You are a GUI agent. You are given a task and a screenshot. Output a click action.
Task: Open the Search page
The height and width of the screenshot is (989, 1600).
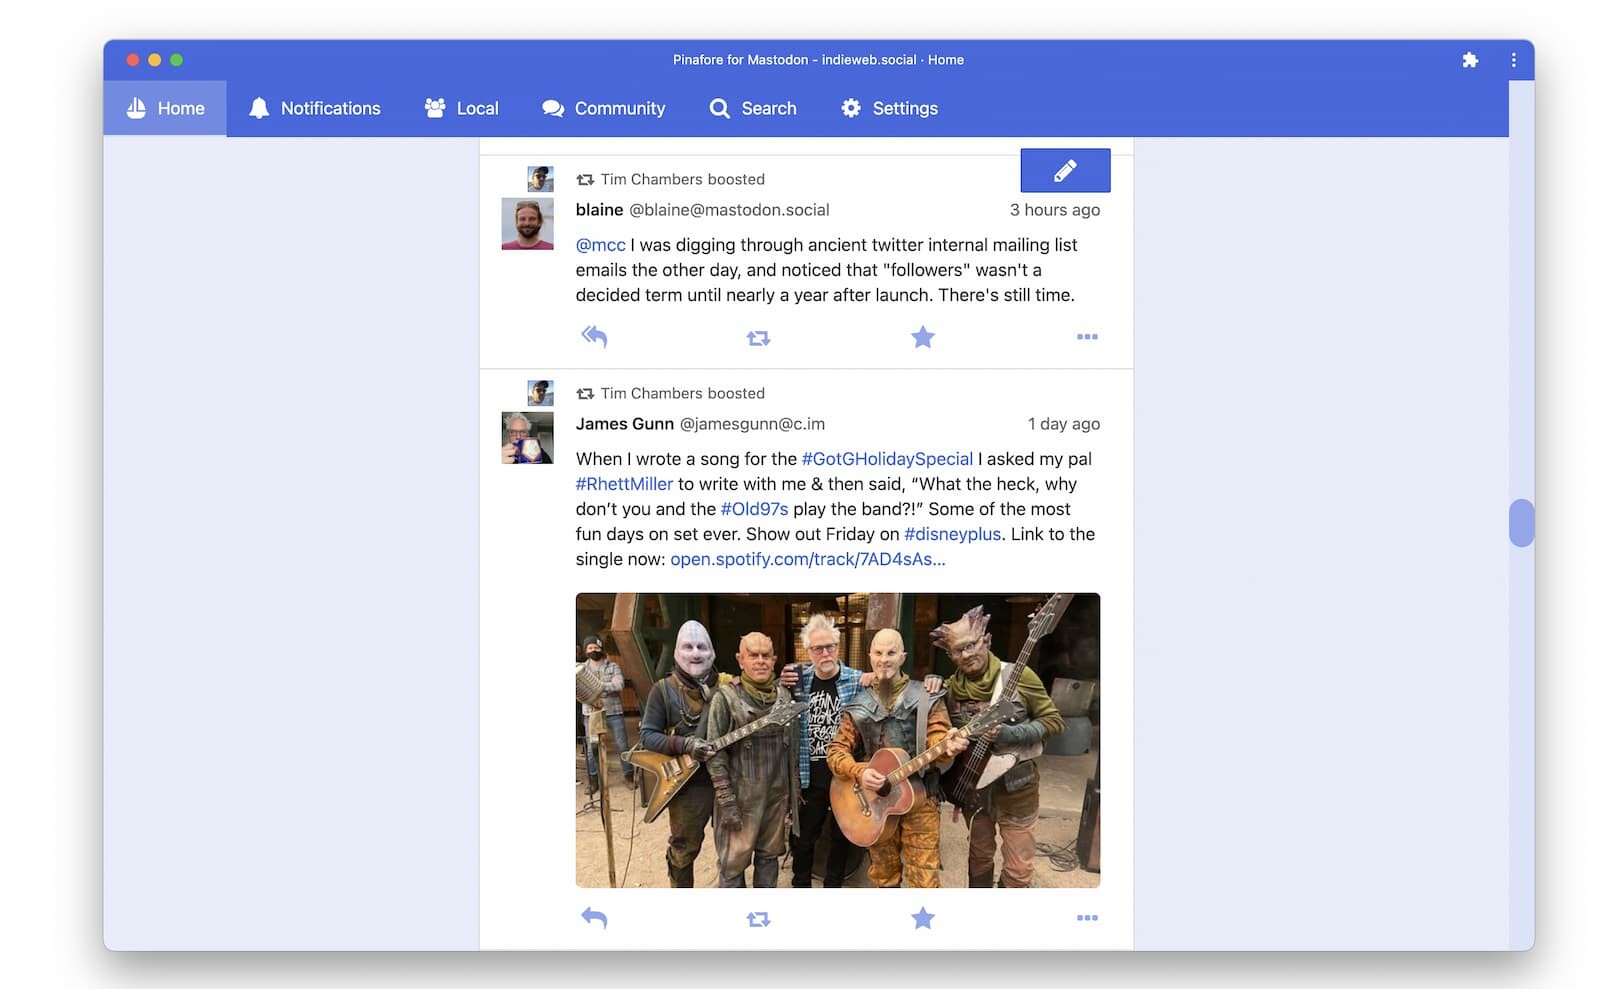click(x=753, y=108)
